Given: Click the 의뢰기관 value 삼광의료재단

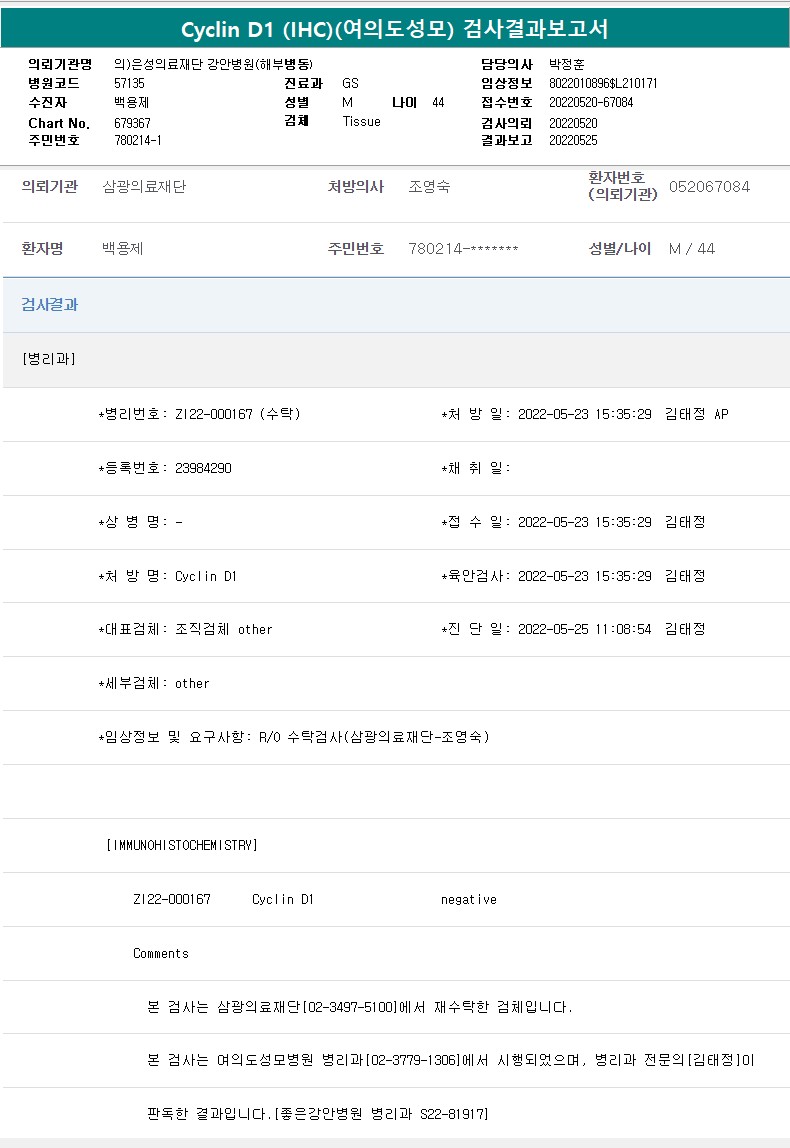Looking at the screenshot, I should pyautogui.click(x=144, y=187).
